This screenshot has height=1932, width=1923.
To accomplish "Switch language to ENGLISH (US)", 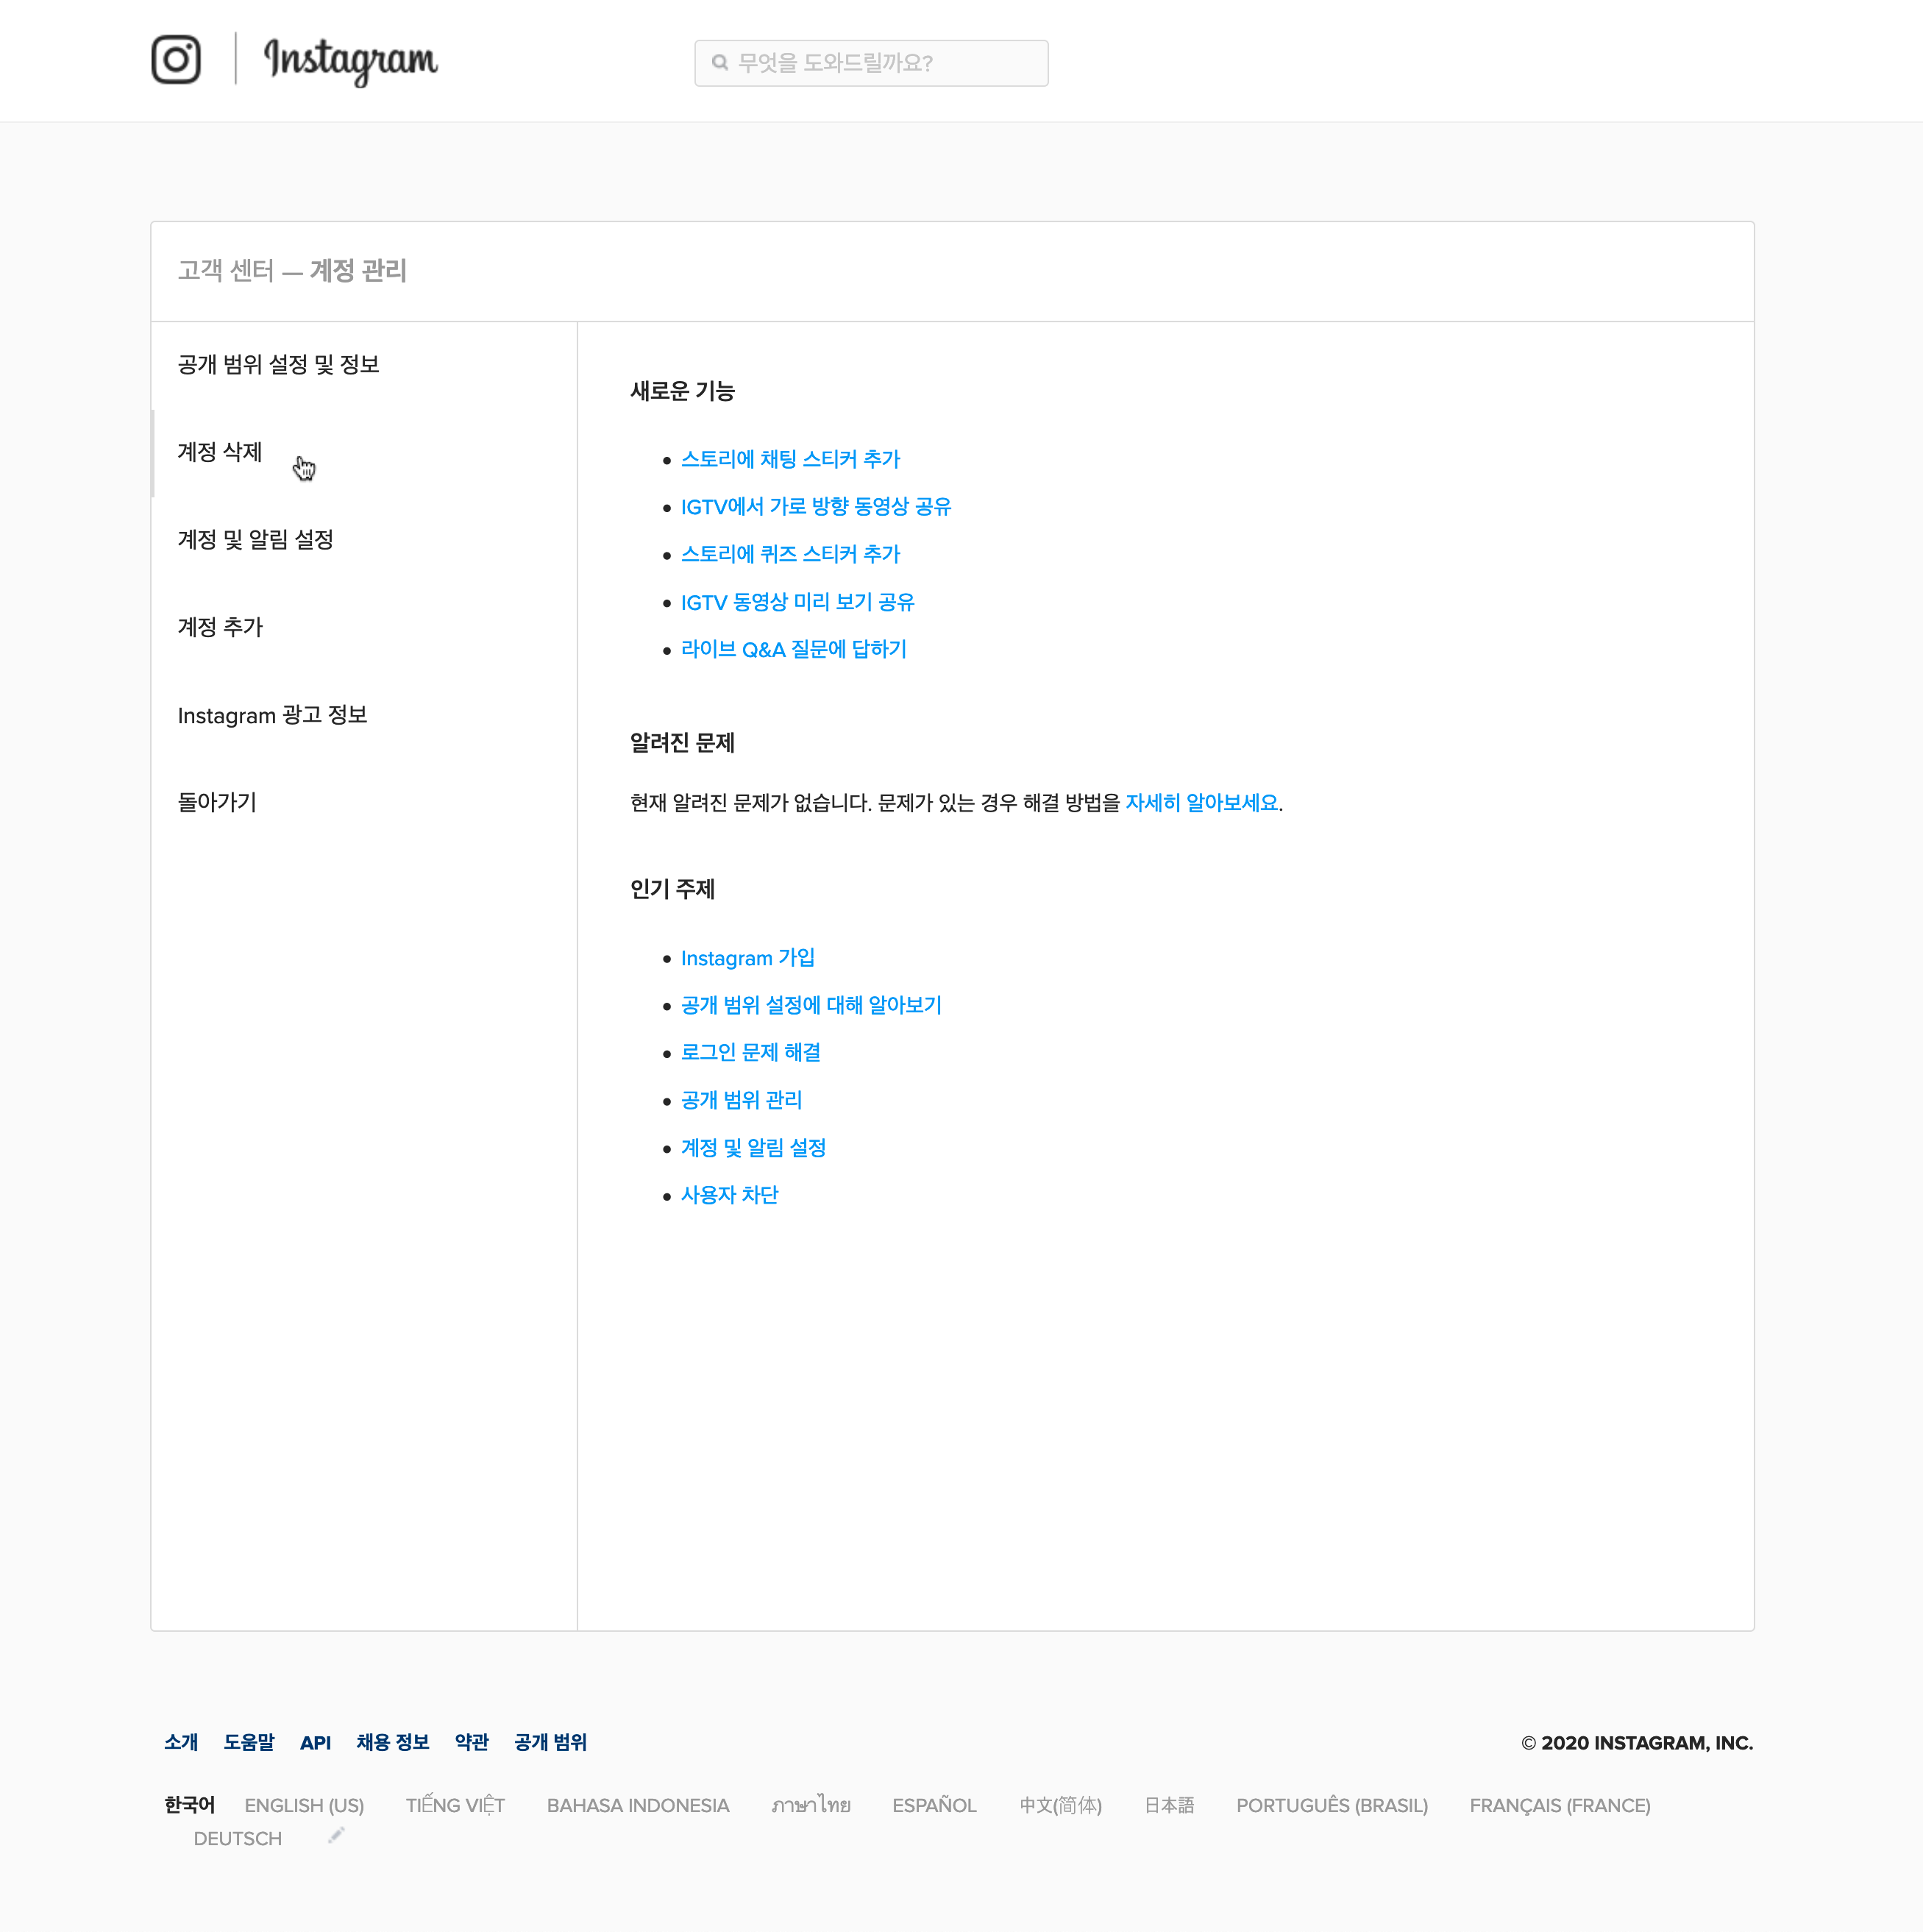I will point(304,1806).
